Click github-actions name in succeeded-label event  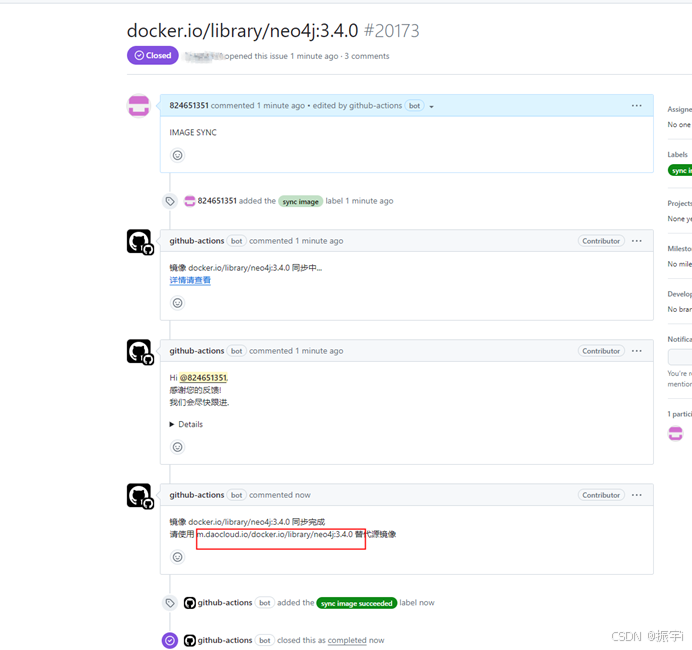pos(225,603)
